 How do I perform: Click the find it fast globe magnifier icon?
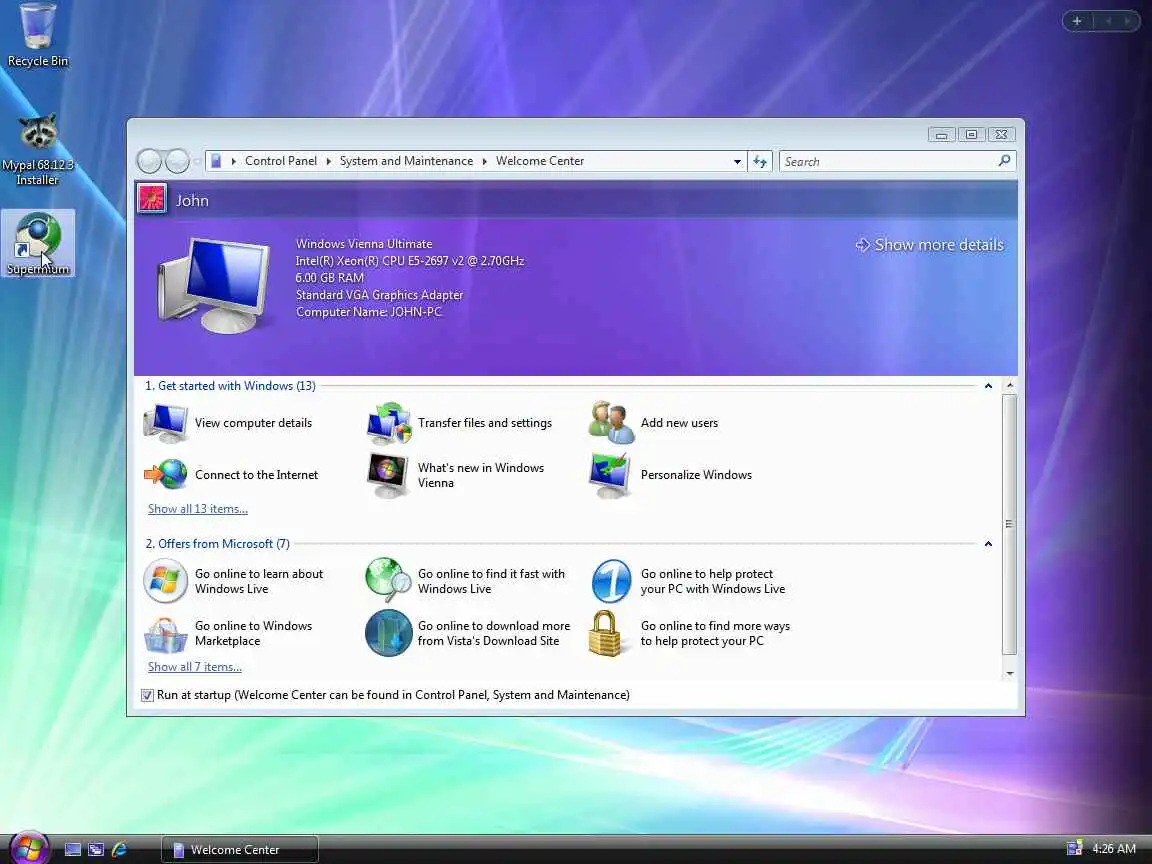coord(388,580)
